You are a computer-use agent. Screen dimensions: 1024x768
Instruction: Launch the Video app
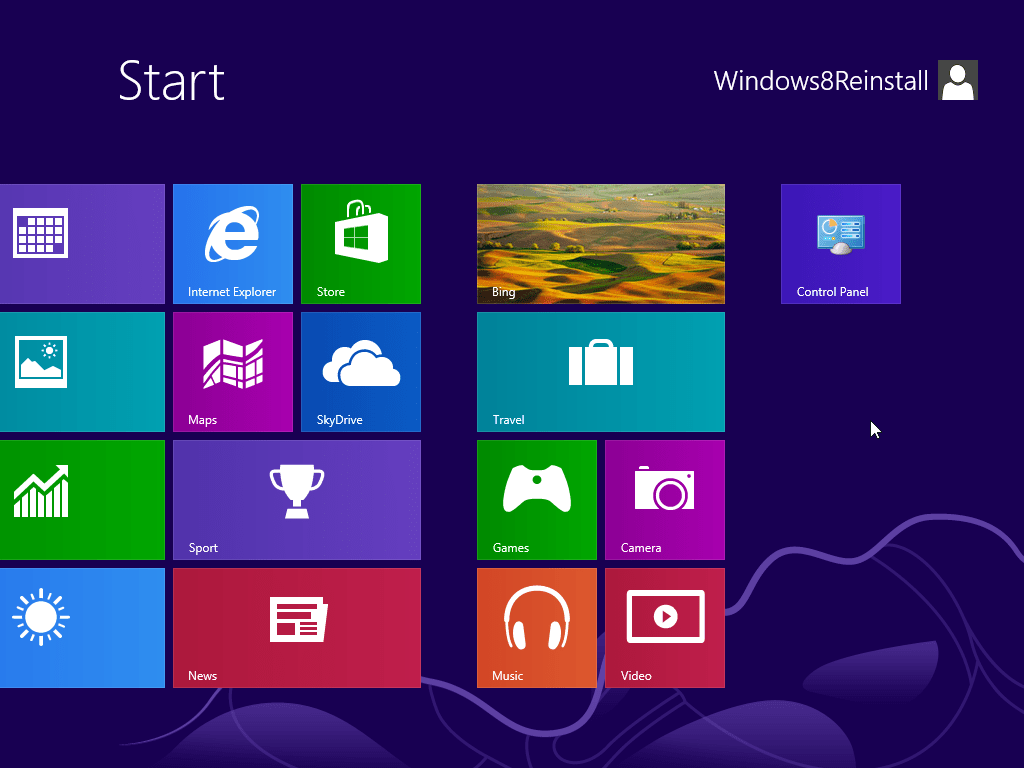[x=665, y=627]
